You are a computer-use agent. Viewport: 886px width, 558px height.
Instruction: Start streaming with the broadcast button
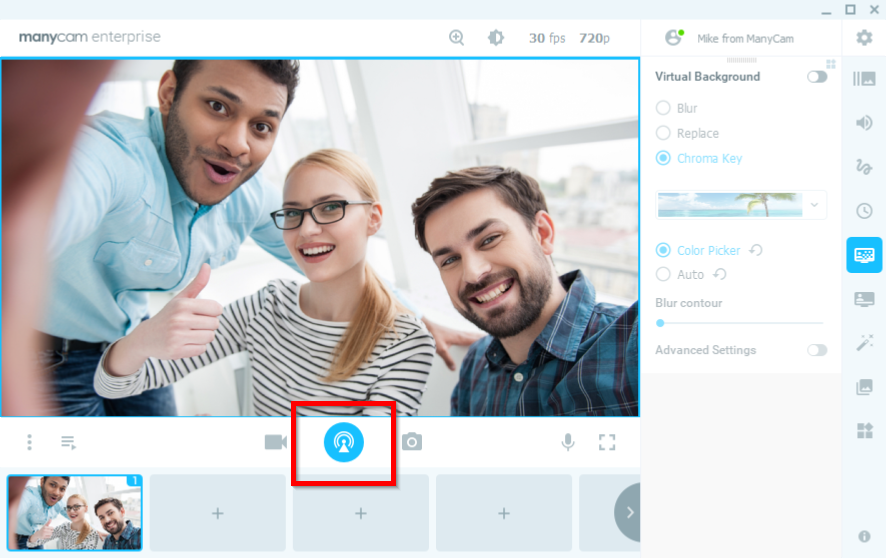point(344,442)
